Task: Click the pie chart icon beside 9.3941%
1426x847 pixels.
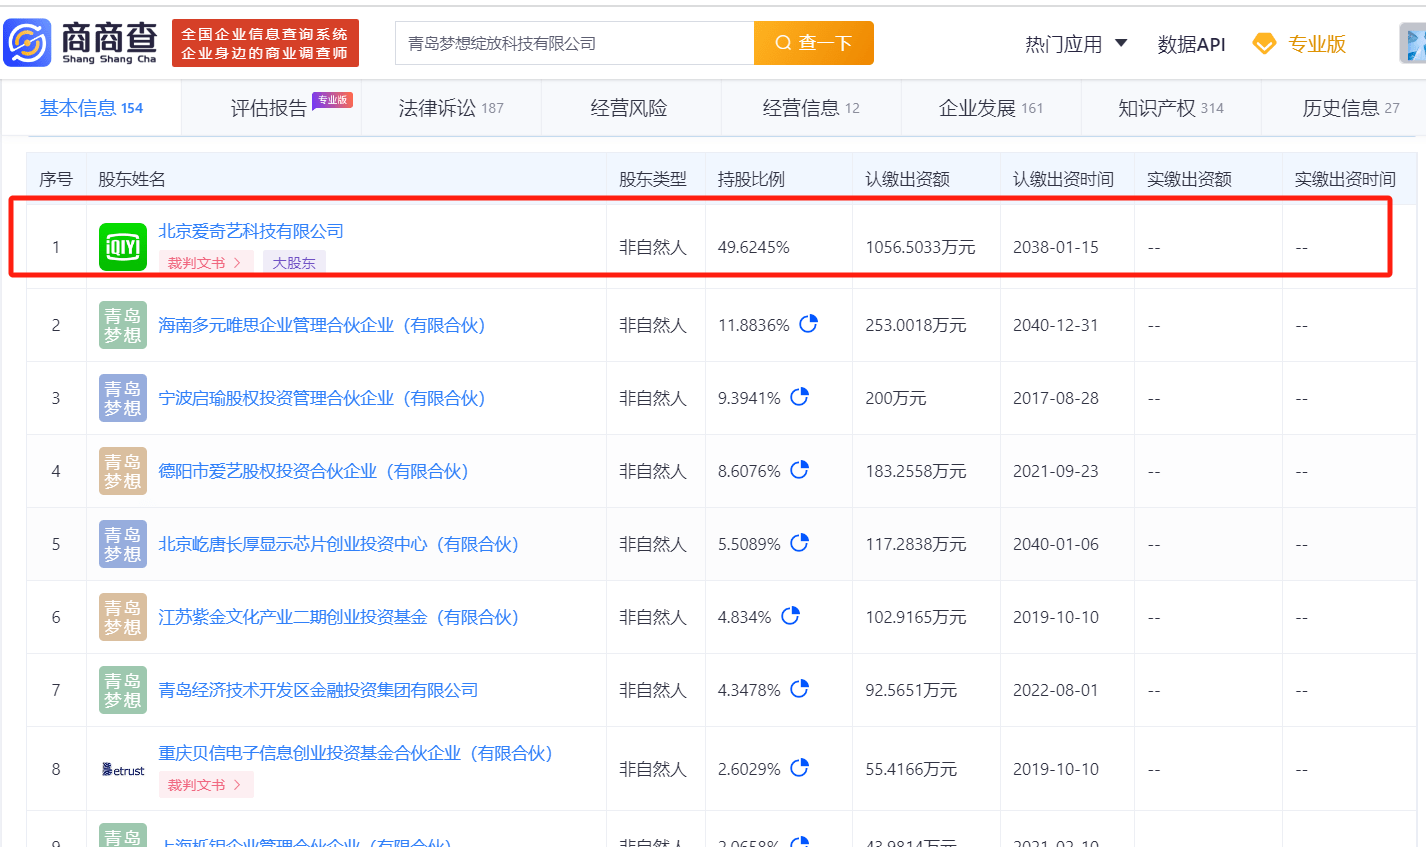Action: tap(799, 397)
